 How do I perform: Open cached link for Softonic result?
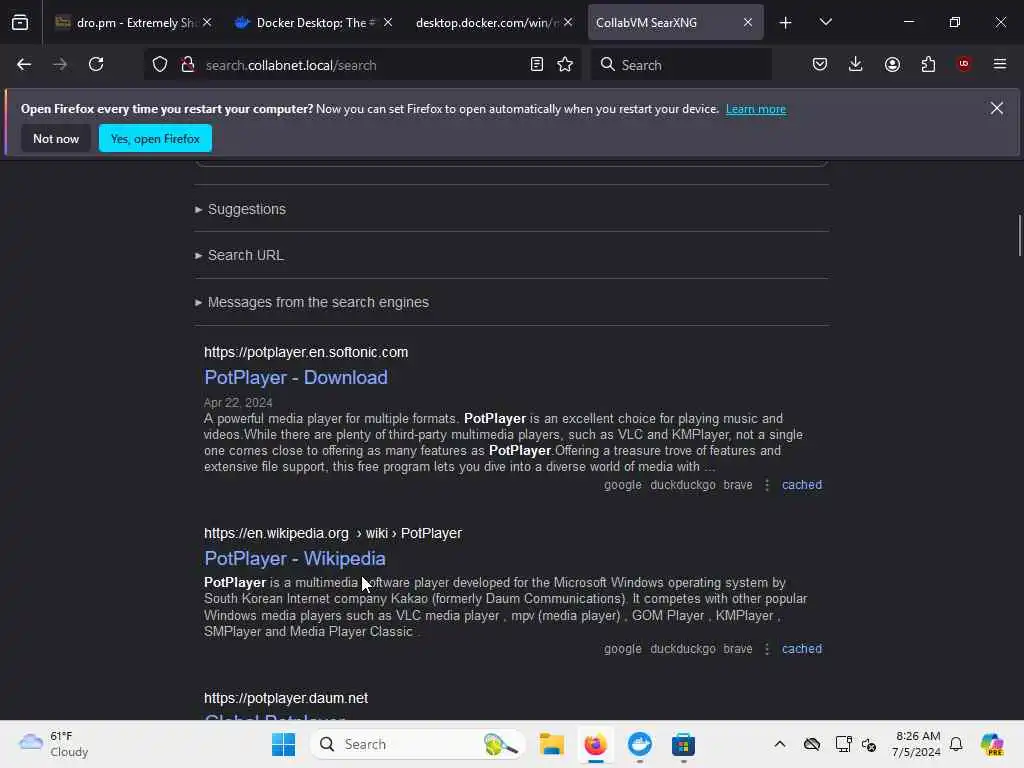pos(802,485)
